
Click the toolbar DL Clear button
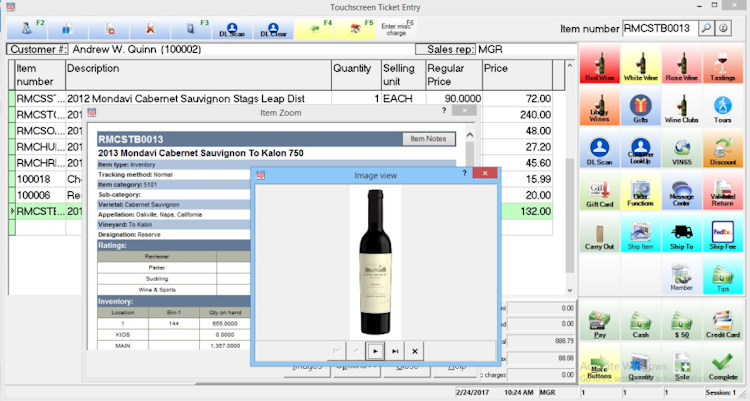[x=273, y=29]
